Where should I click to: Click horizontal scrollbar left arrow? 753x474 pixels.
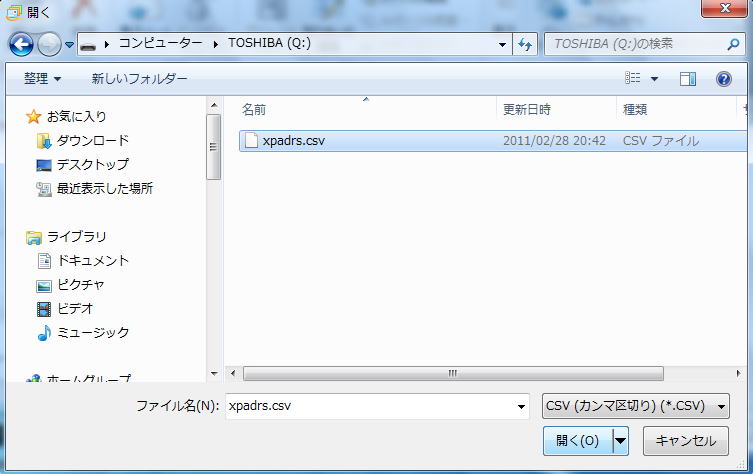tap(233, 373)
